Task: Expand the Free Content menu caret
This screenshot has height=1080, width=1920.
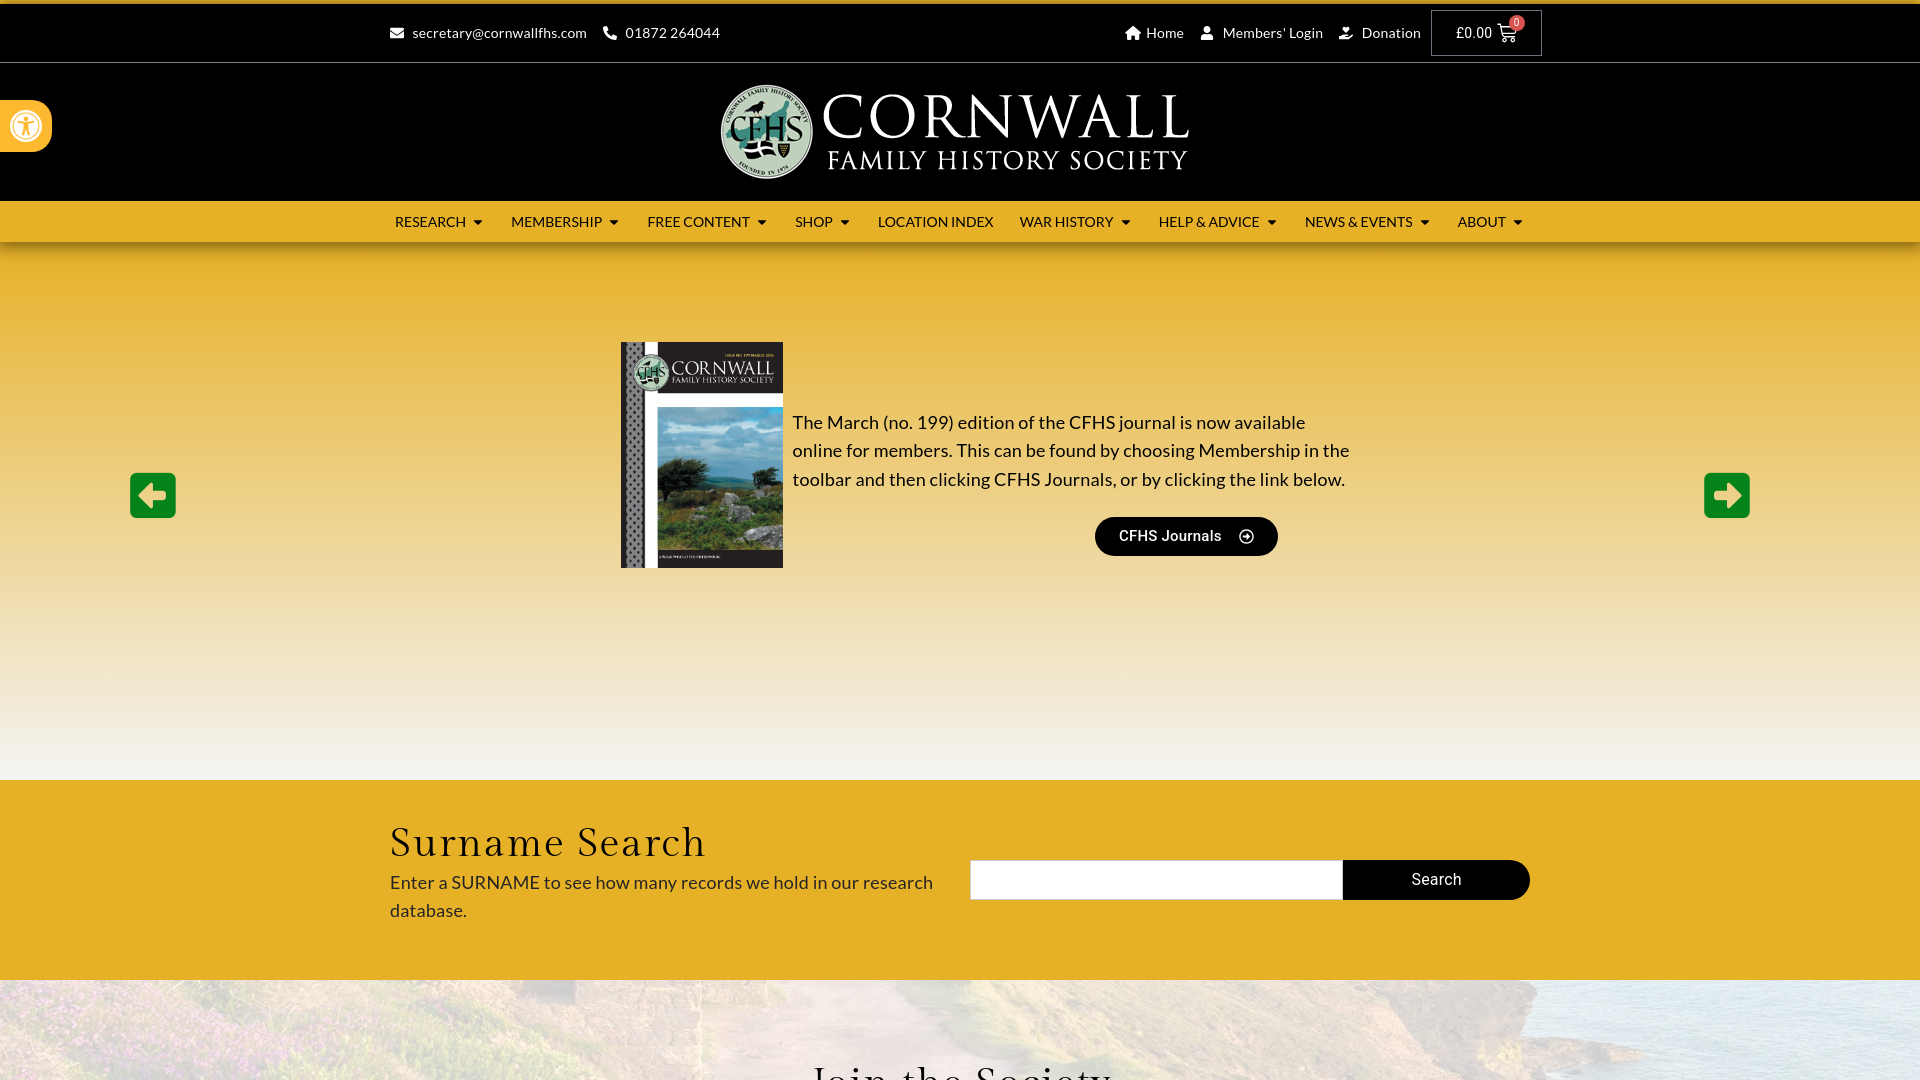Action: (762, 223)
